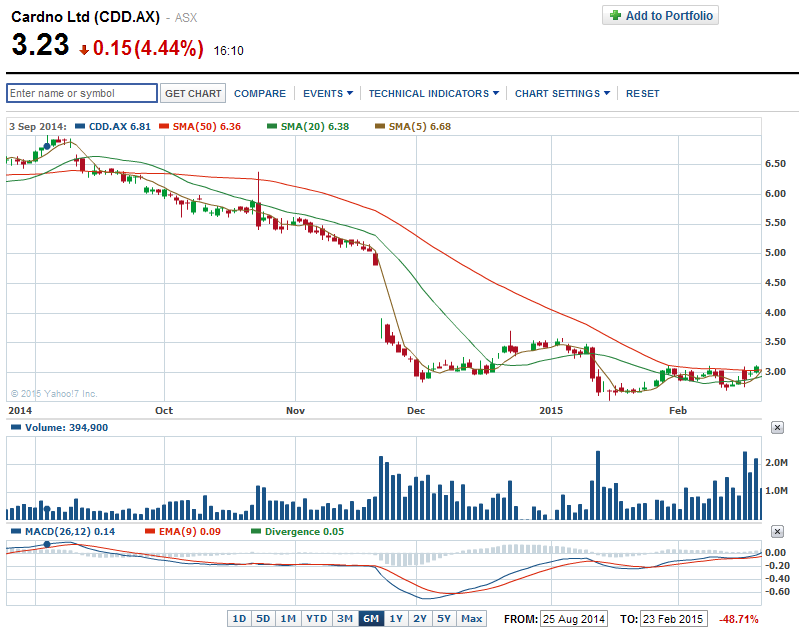Click the green plus Add to Portfolio icon
This screenshot has width=799, height=629.
tap(616, 15)
